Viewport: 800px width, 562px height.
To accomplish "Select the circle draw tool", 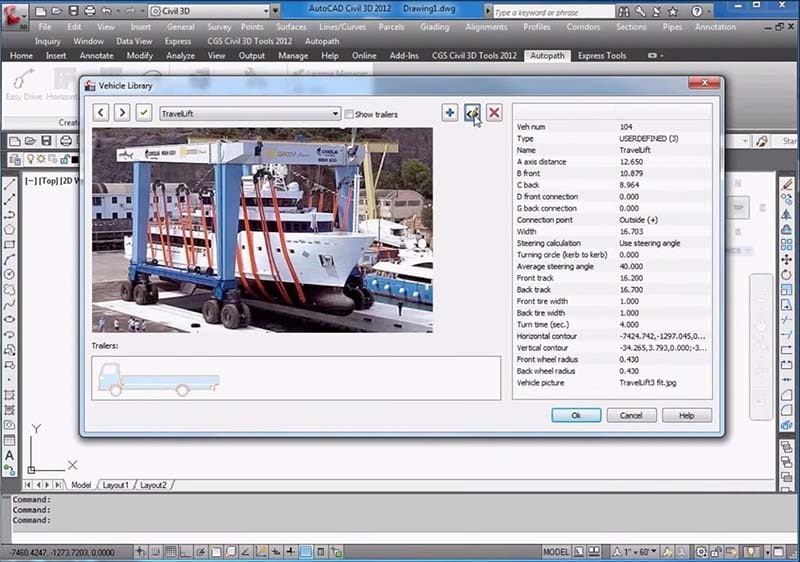I will (x=9, y=274).
